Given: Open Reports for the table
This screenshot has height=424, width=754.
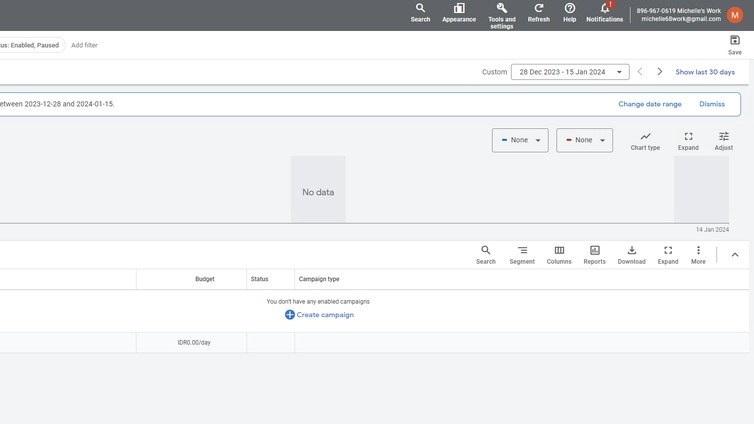Looking at the screenshot, I should [x=594, y=255].
